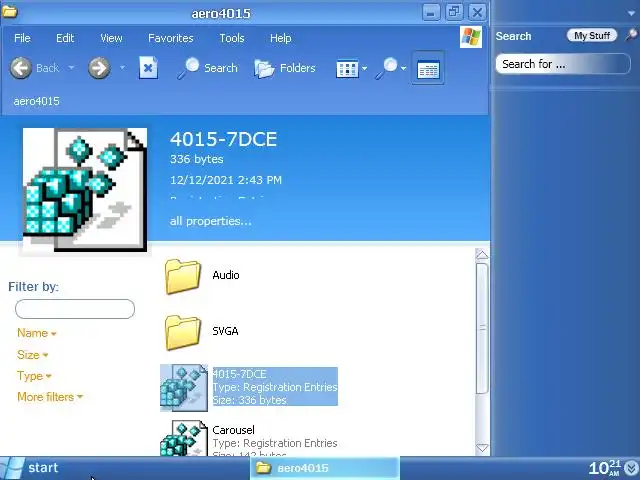Screen dimensions: 640x480
Task: Click the Search toolbar button
Action: [x=207, y=68]
